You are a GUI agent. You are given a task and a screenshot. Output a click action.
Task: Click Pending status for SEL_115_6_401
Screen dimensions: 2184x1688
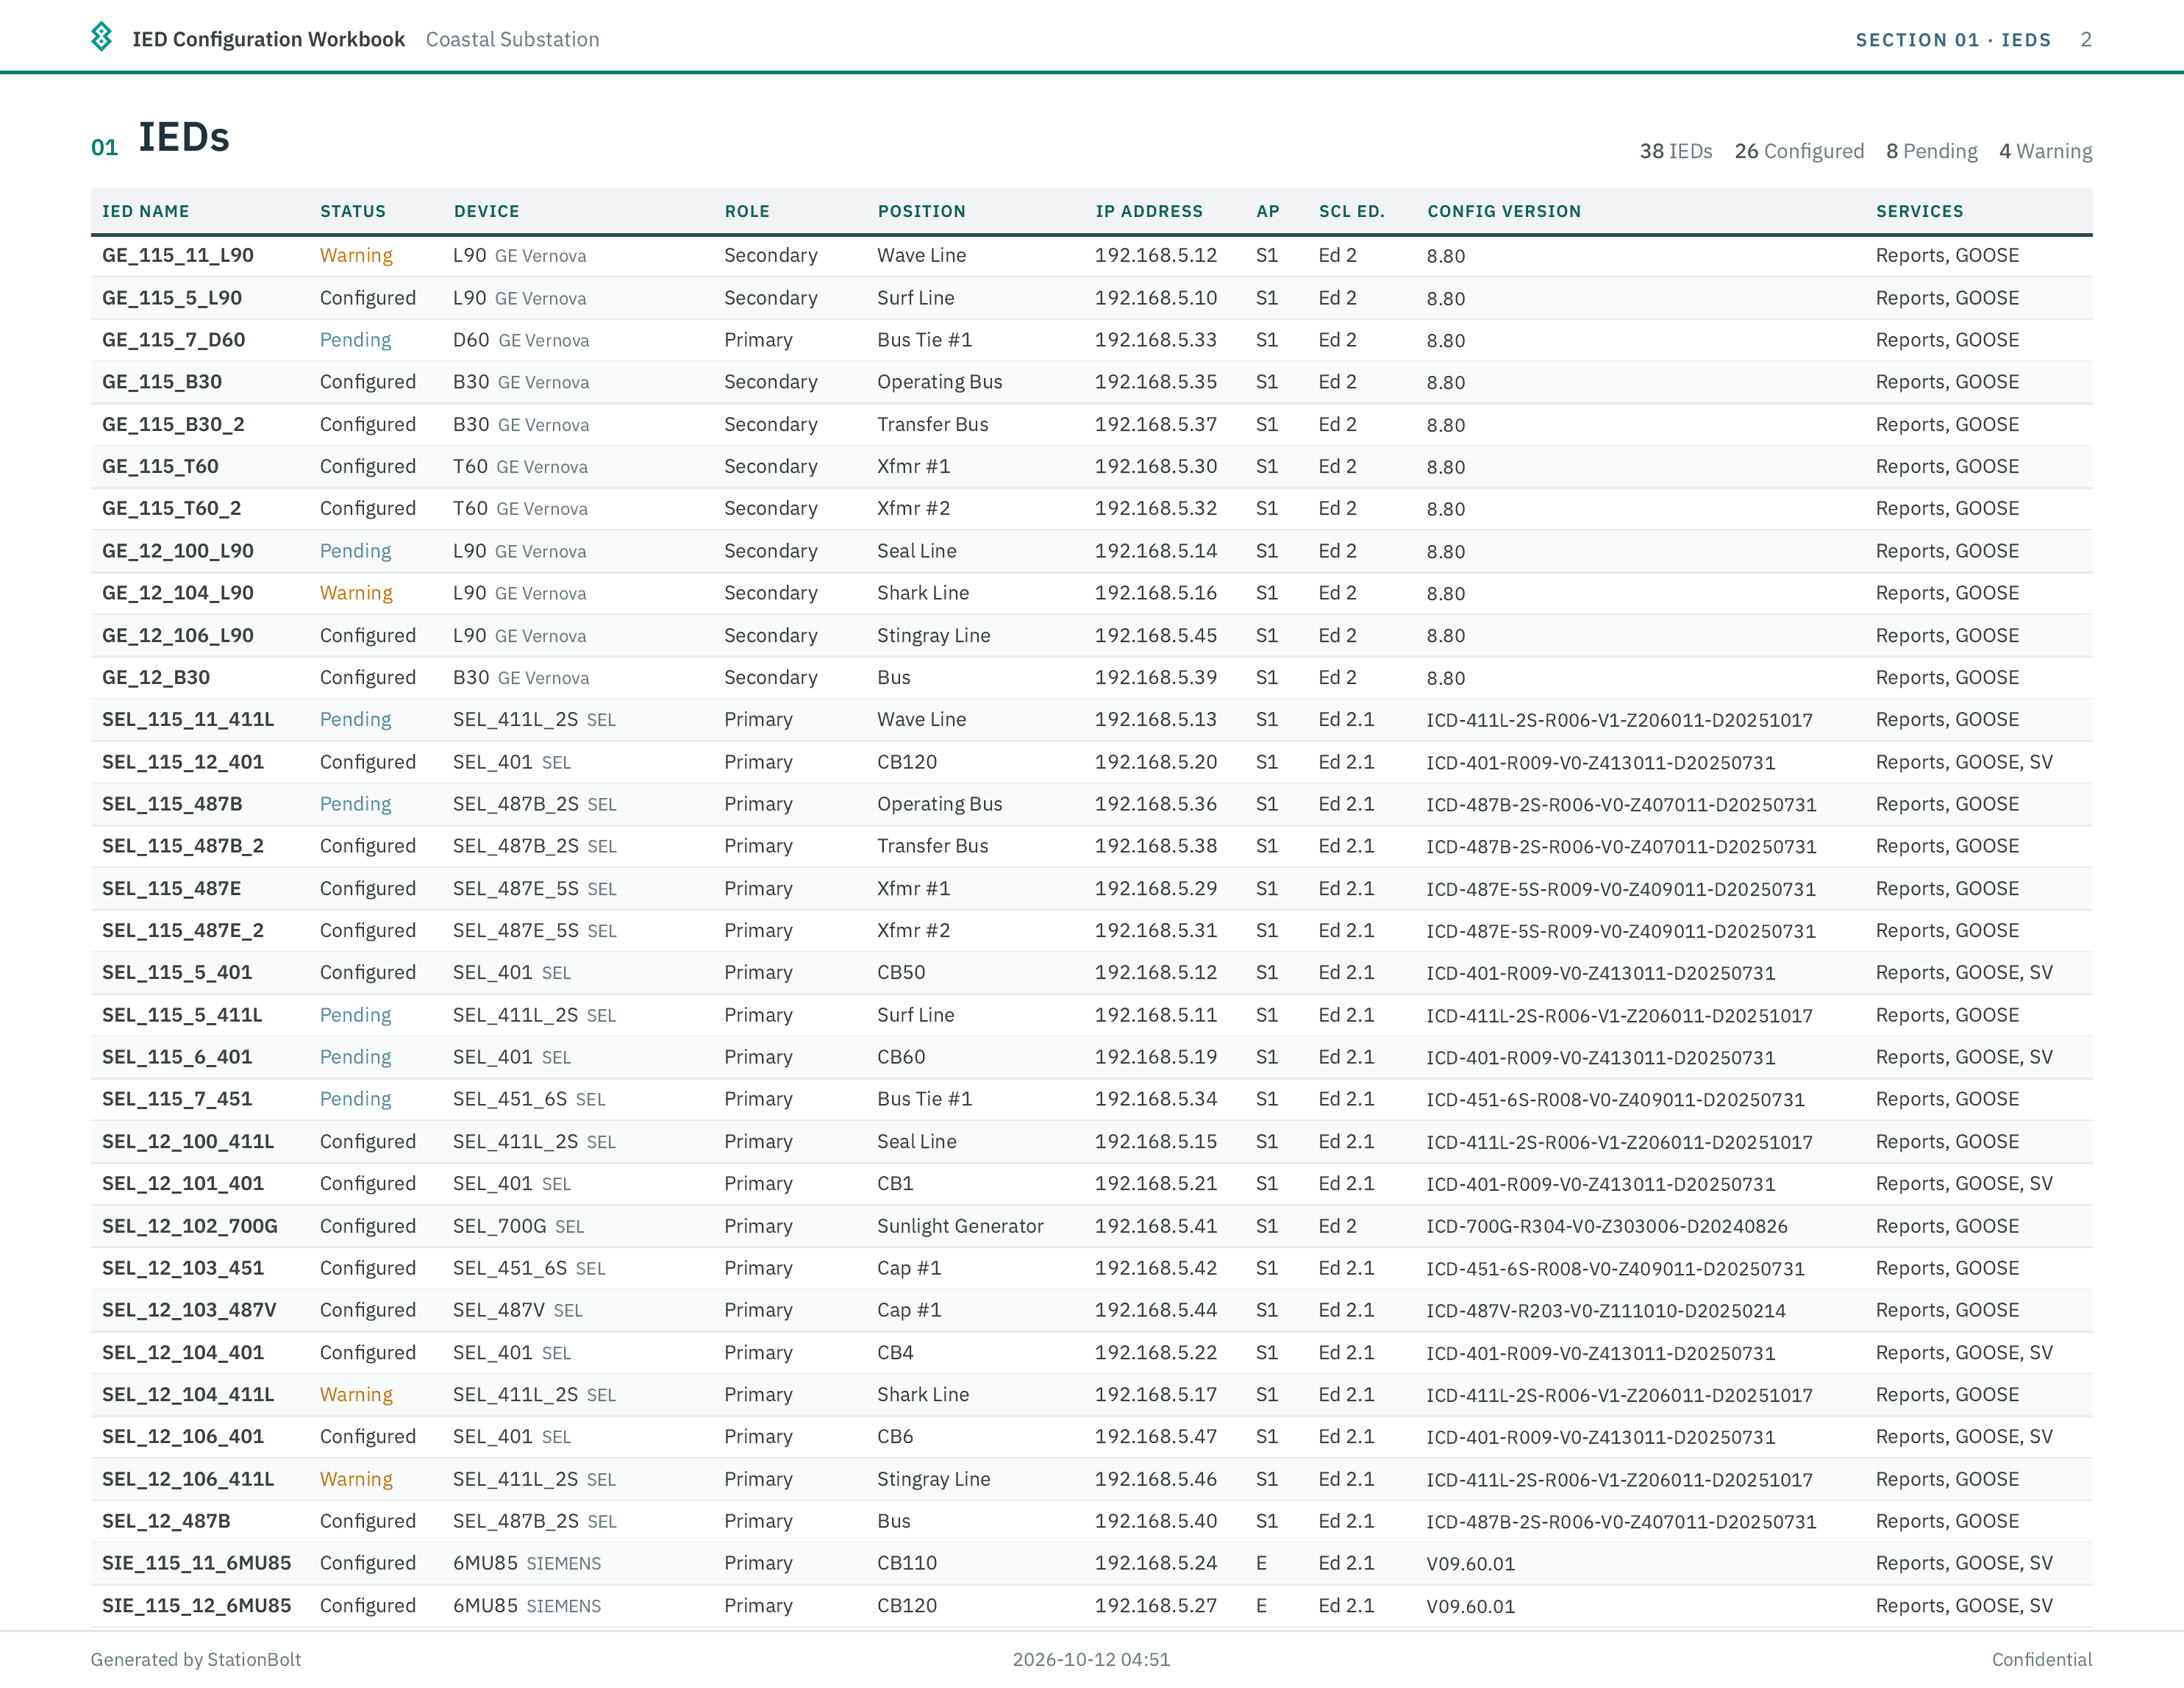pyautogui.click(x=355, y=1057)
